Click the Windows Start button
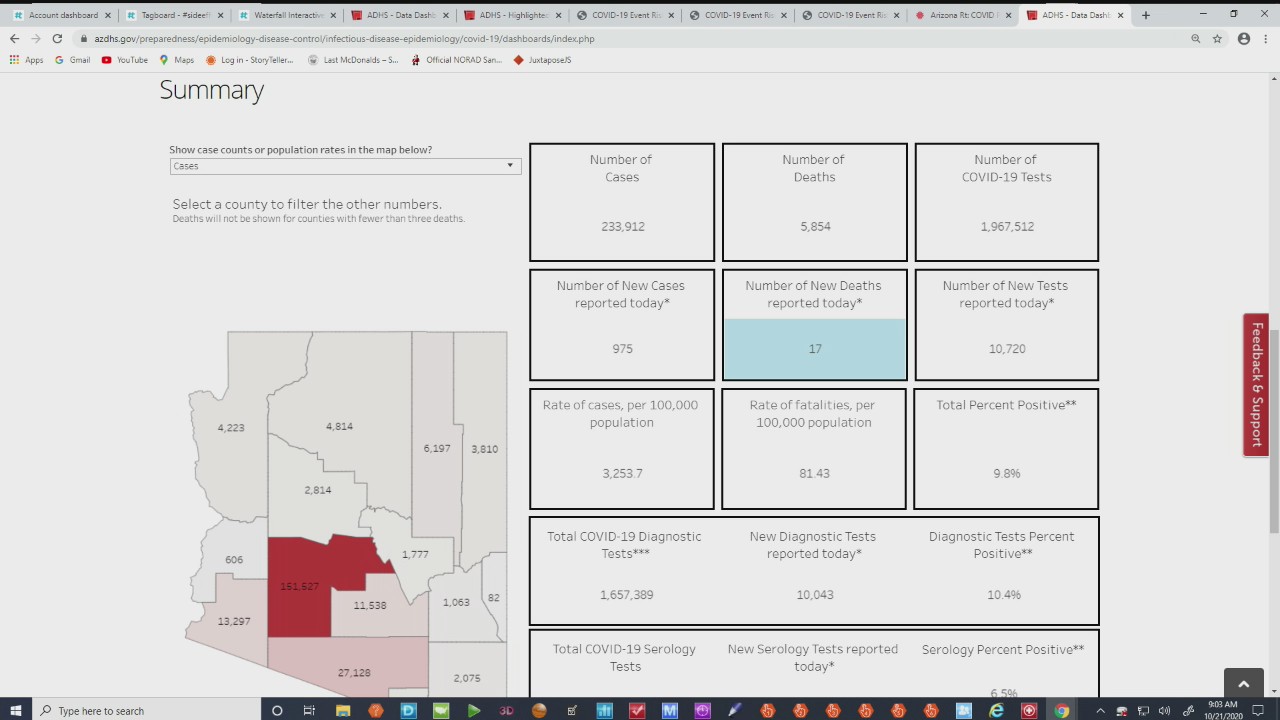 15,711
